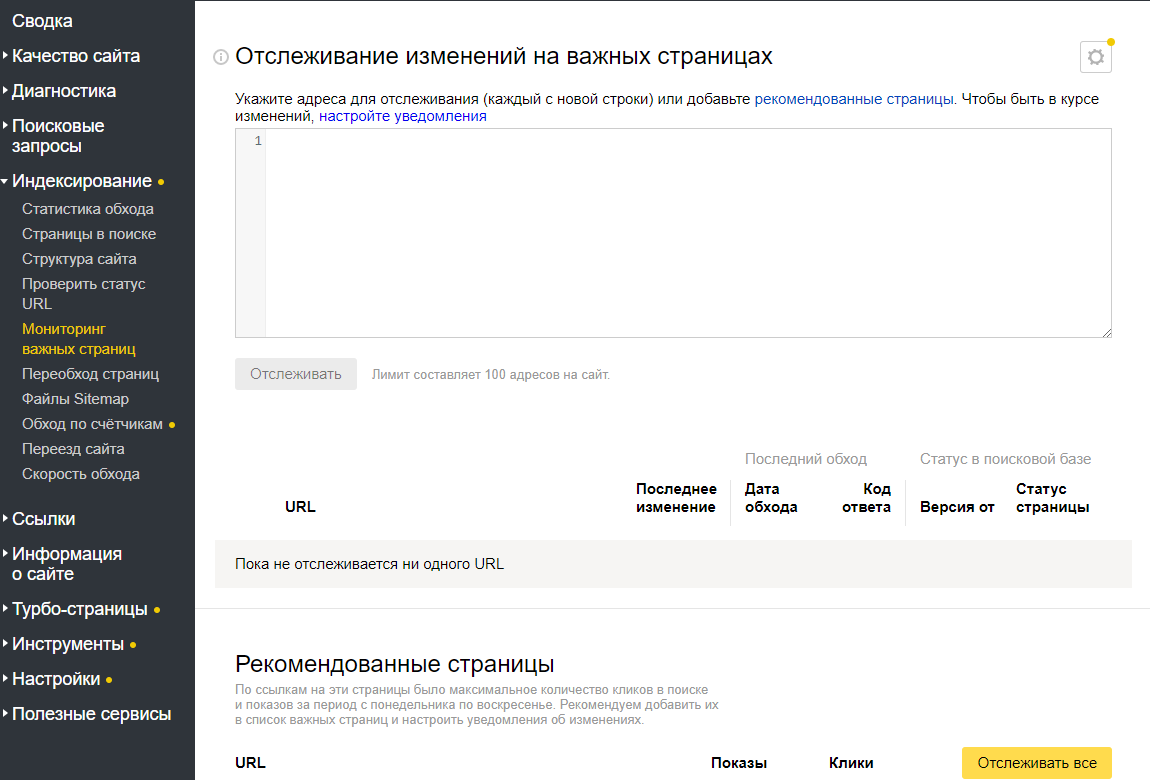The width and height of the screenshot is (1150, 780).
Task: Click the Лимит составляет 100 адресов note
Action: tap(491, 375)
